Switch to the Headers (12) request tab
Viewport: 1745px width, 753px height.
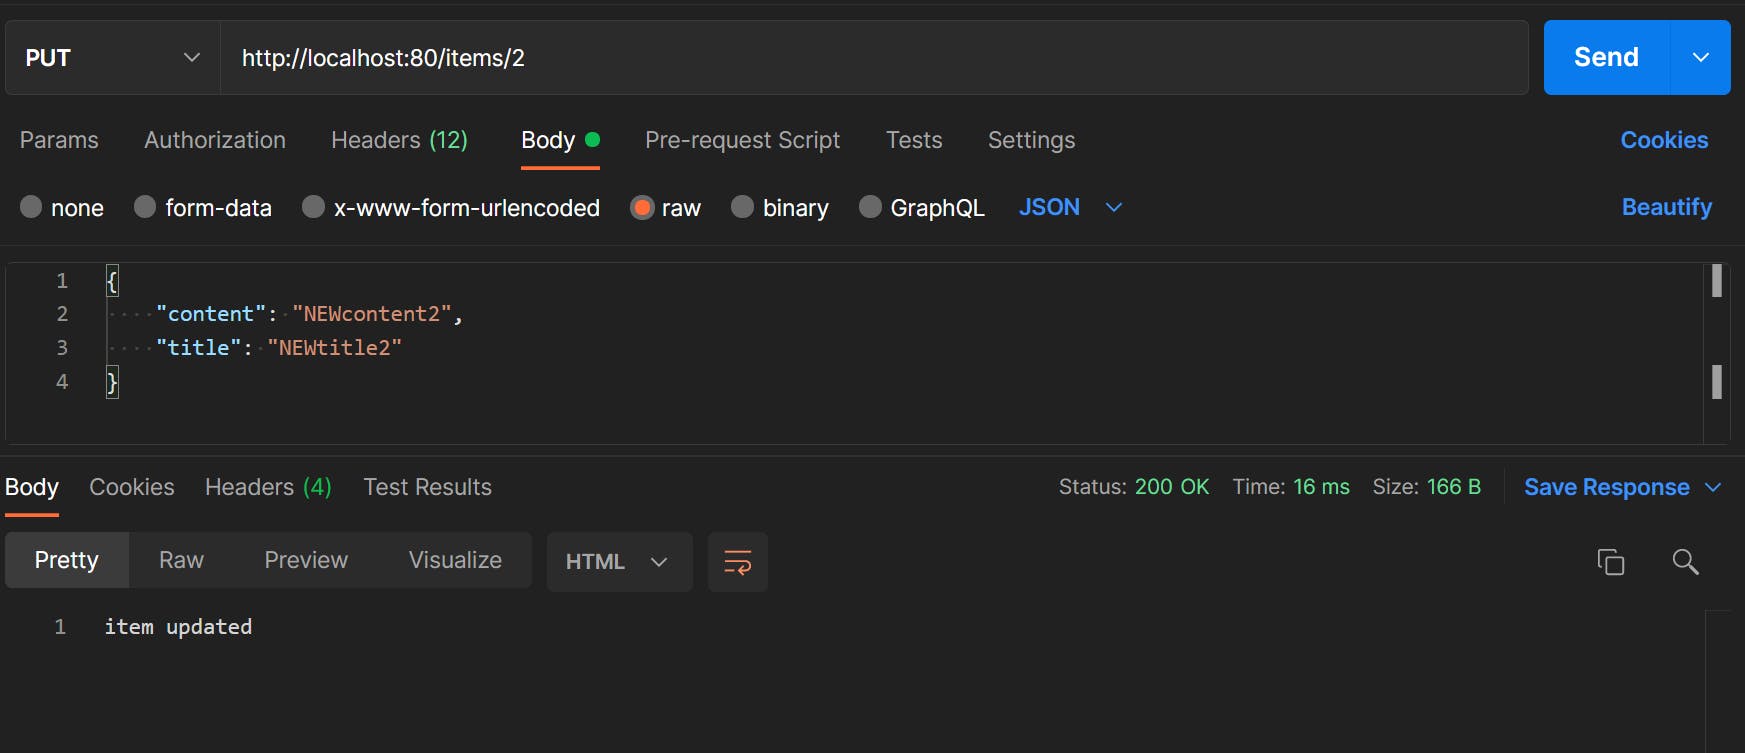click(x=399, y=140)
